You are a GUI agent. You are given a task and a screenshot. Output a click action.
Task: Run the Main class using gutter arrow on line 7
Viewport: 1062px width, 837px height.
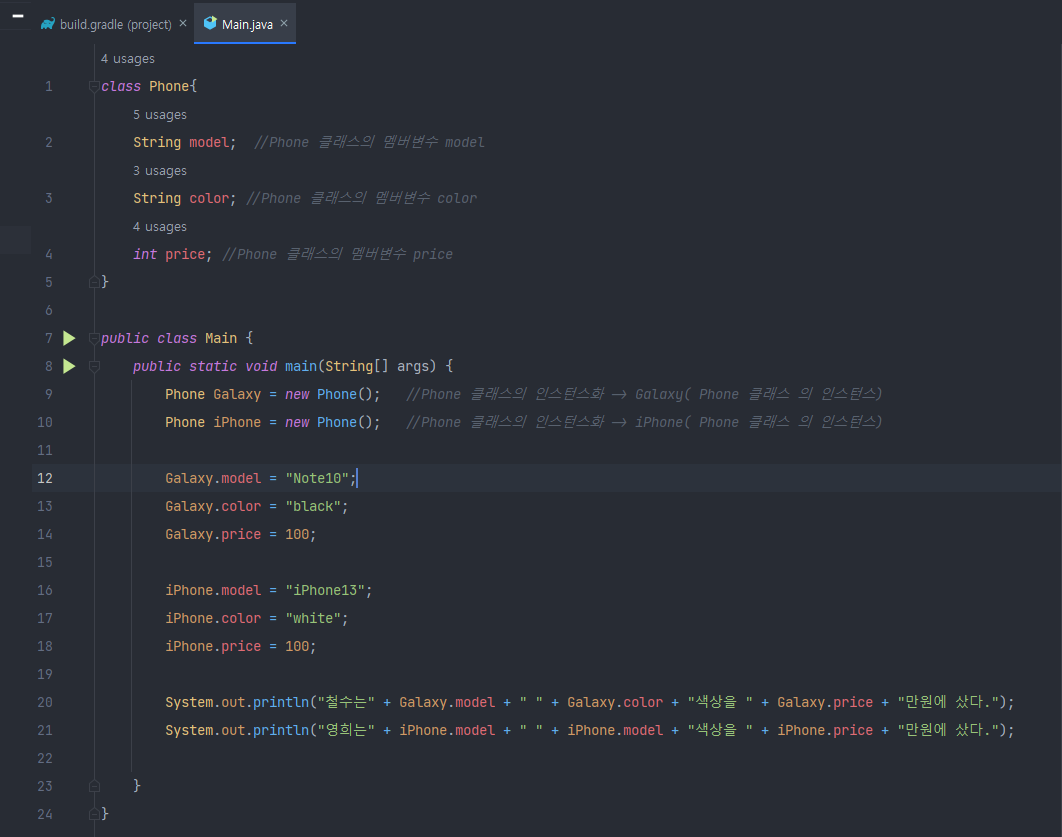click(x=69, y=338)
